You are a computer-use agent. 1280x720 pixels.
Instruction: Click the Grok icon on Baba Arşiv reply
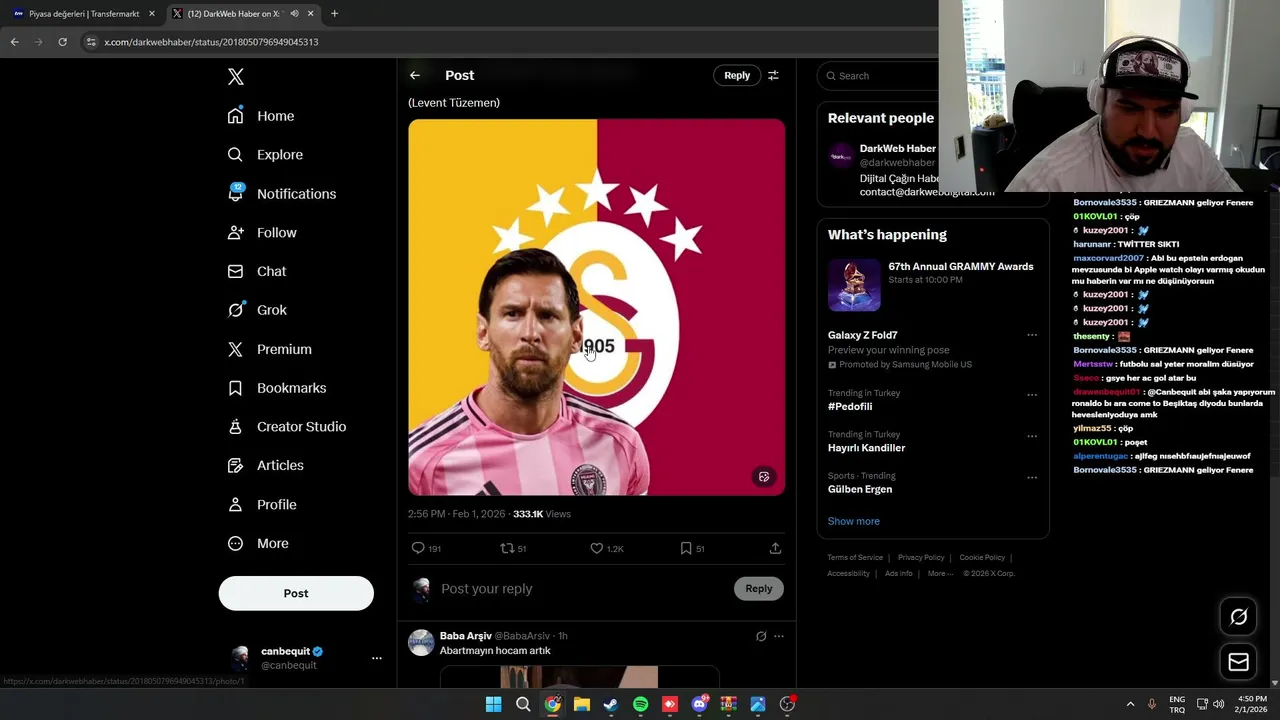tap(761, 636)
